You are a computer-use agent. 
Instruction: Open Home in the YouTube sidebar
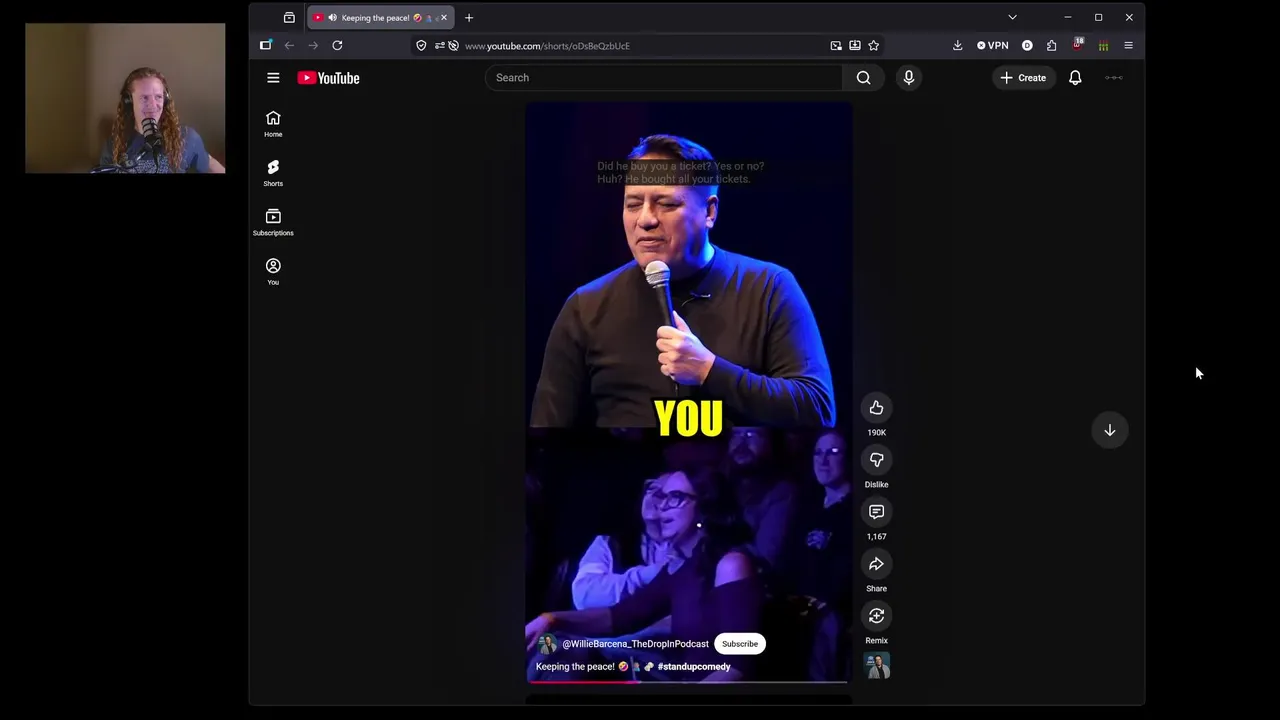point(273,124)
